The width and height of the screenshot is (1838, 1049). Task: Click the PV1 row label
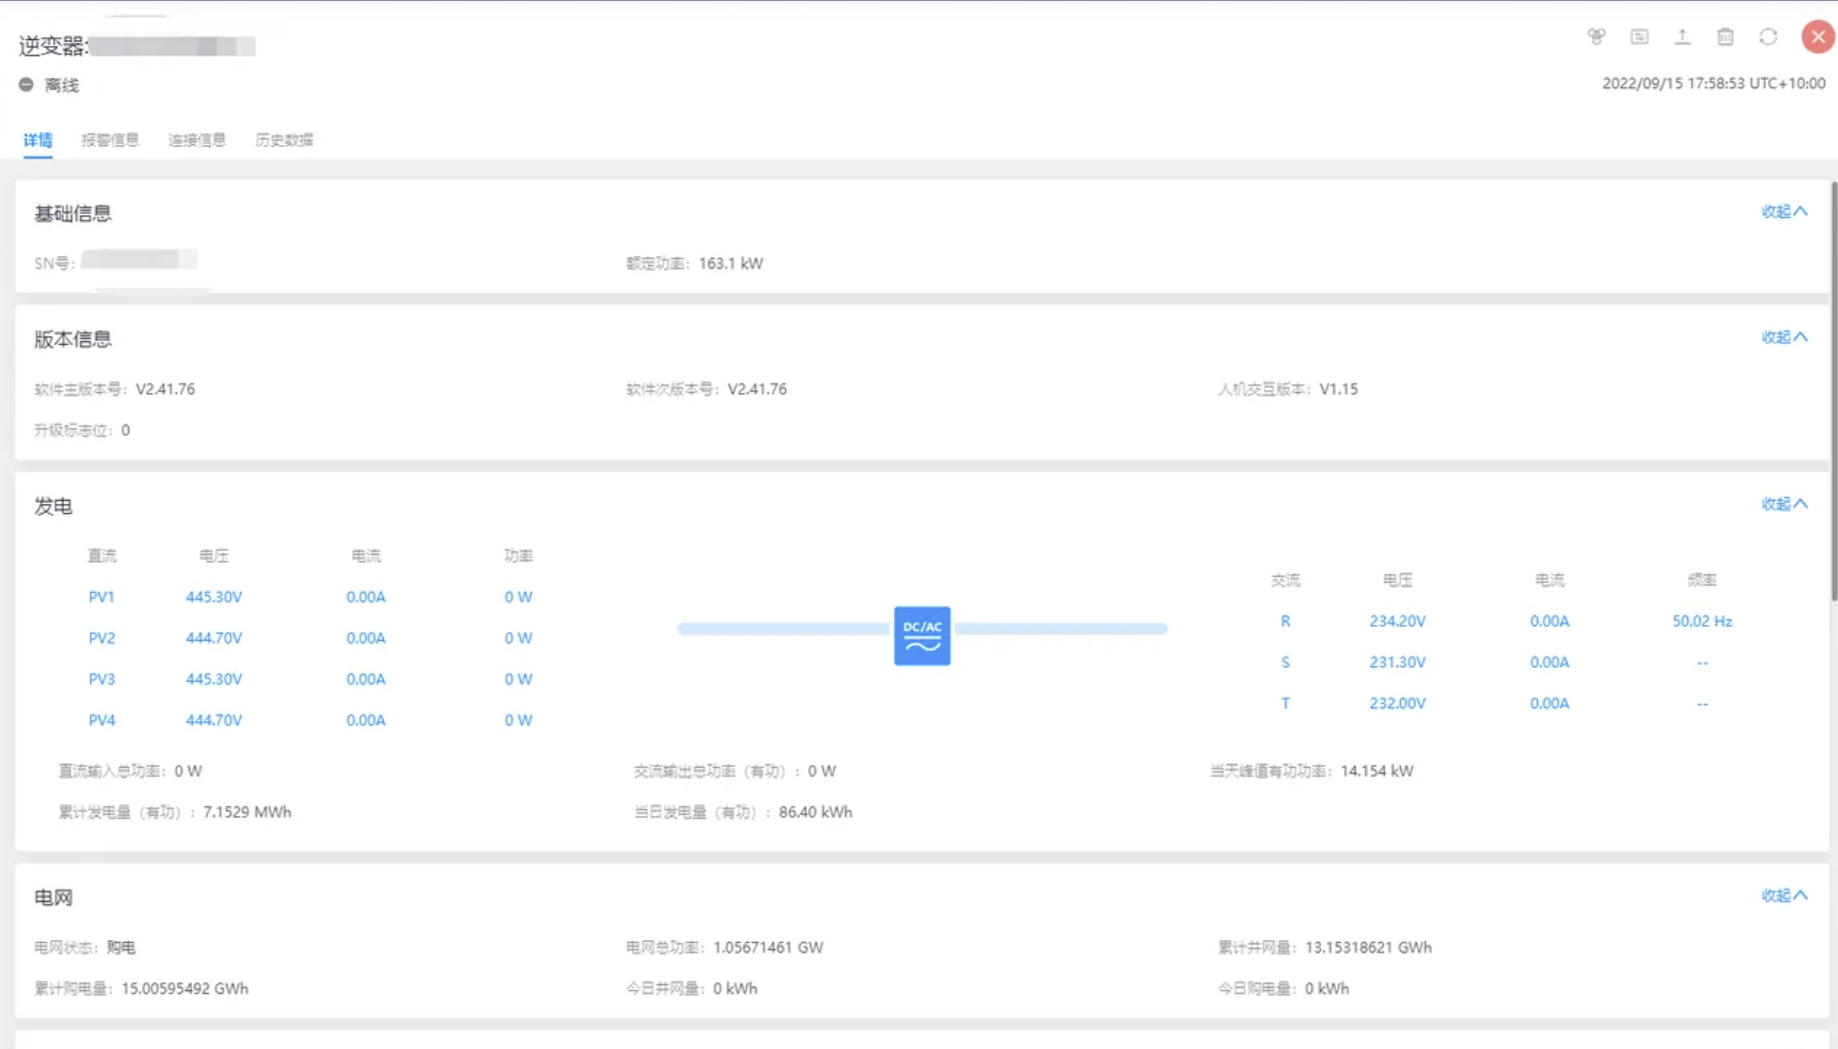(x=101, y=597)
